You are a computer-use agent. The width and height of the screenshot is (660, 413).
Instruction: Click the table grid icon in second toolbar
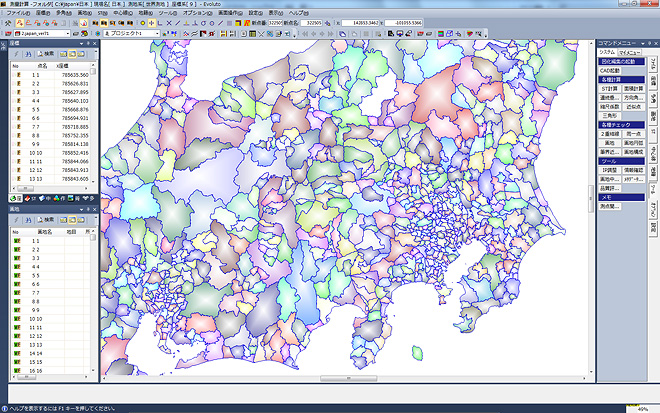[x=253, y=34]
